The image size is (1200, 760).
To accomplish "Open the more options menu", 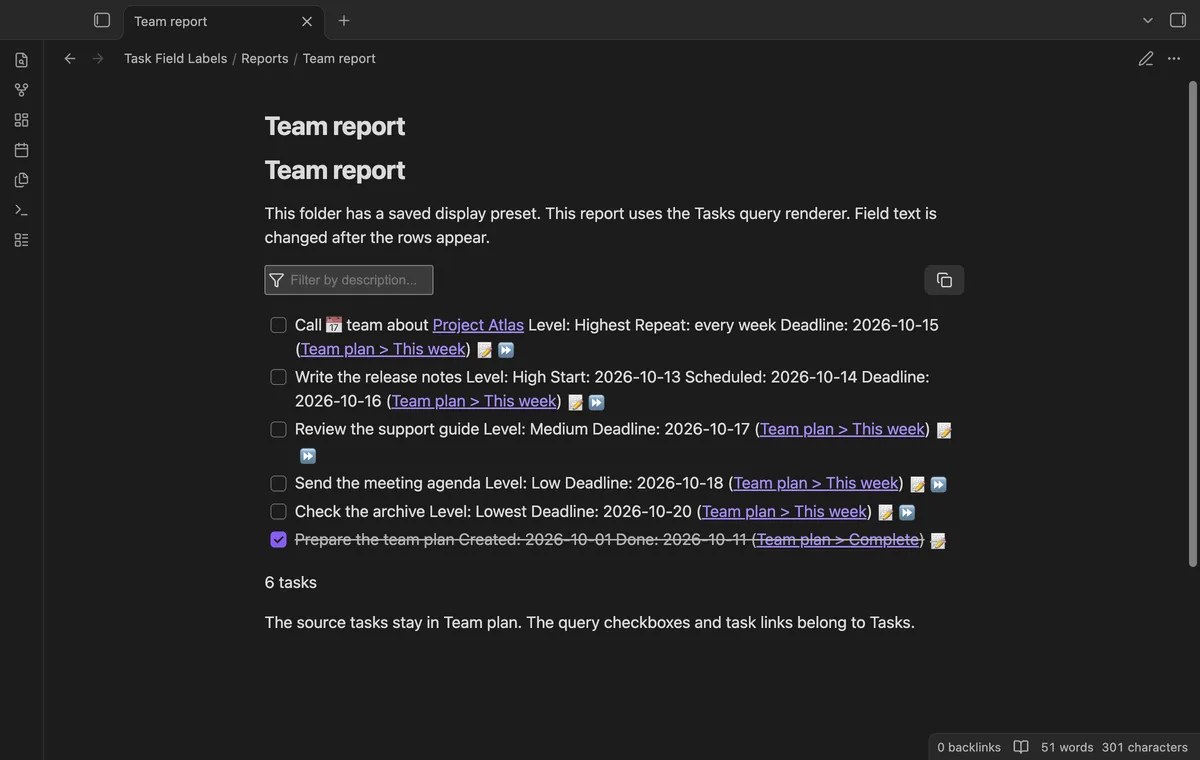I will pyautogui.click(x=1174, y=58).
